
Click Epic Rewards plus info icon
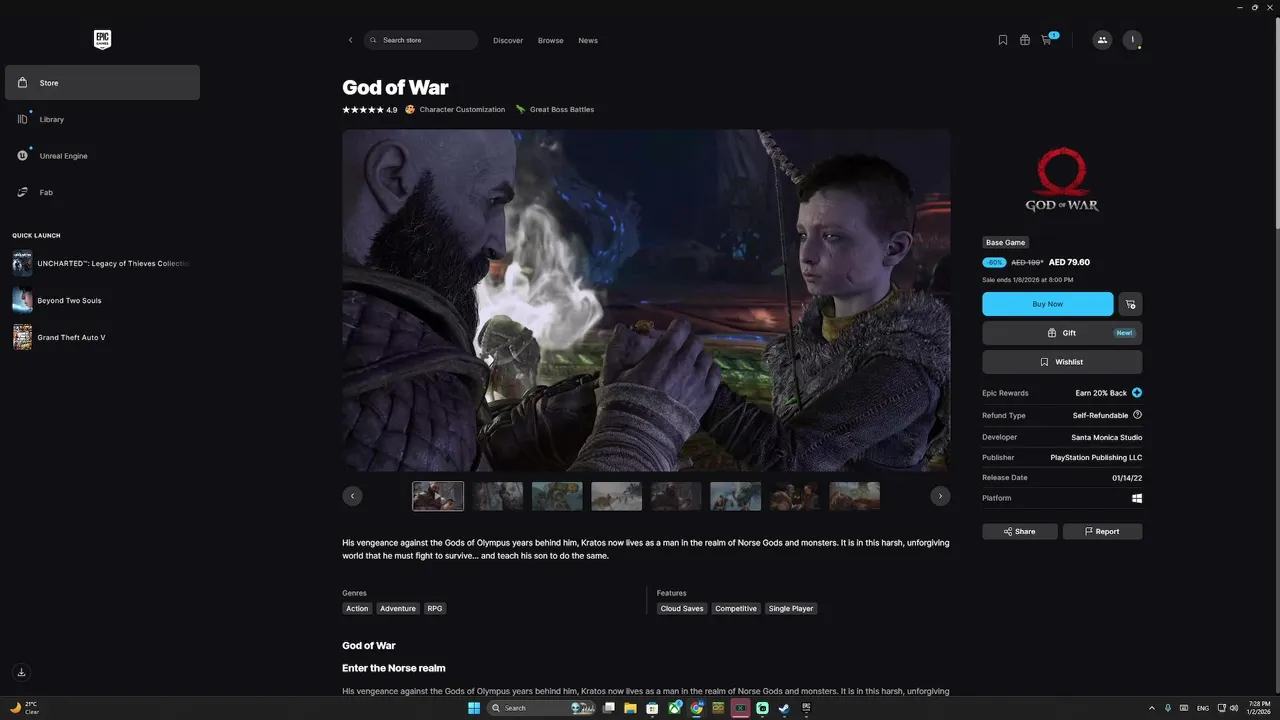click(1137, 393)
